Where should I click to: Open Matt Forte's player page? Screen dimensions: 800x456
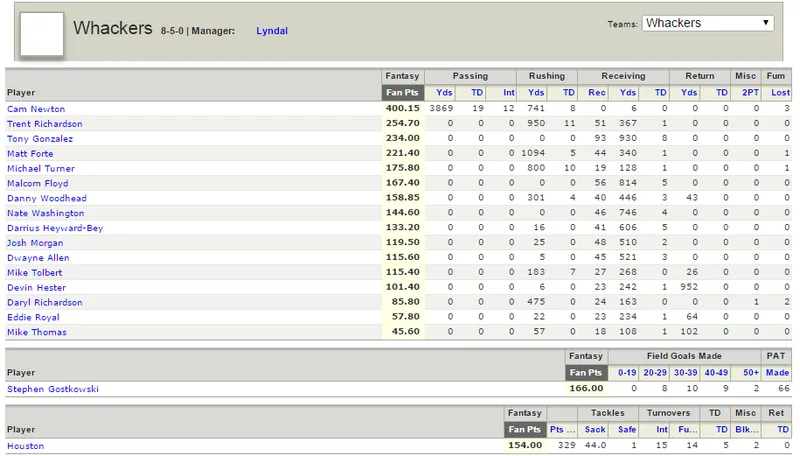point(30,153)
